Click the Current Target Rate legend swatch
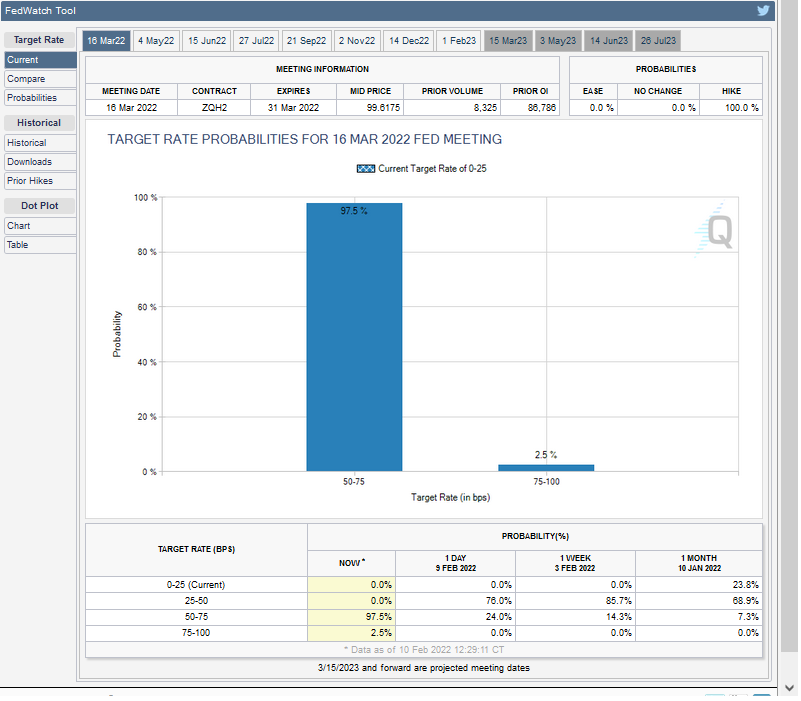Image resolution: width=801 pixels, height=701 pixels. pyautogui.click(x=366, y=169)
